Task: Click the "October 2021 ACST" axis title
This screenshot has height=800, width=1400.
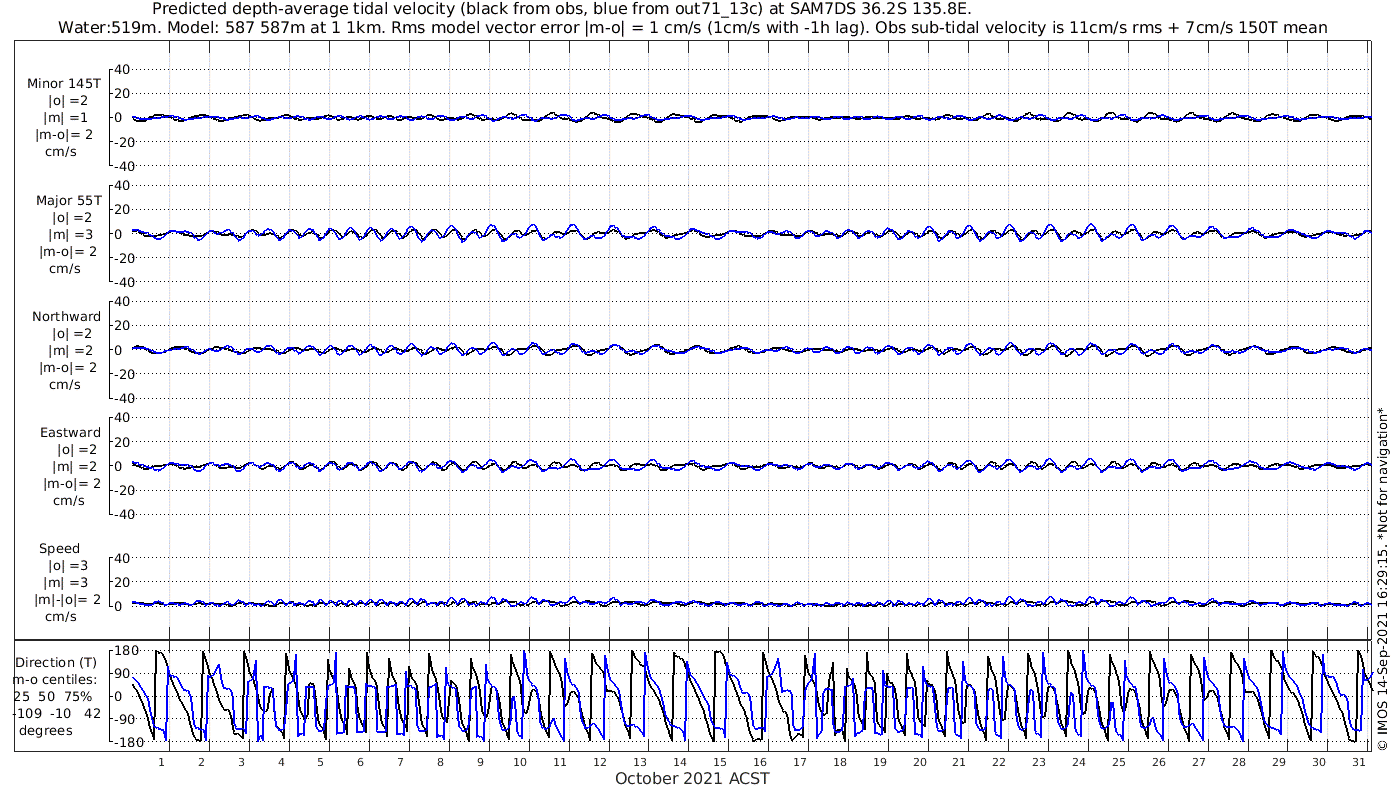Action: point(692,778)
